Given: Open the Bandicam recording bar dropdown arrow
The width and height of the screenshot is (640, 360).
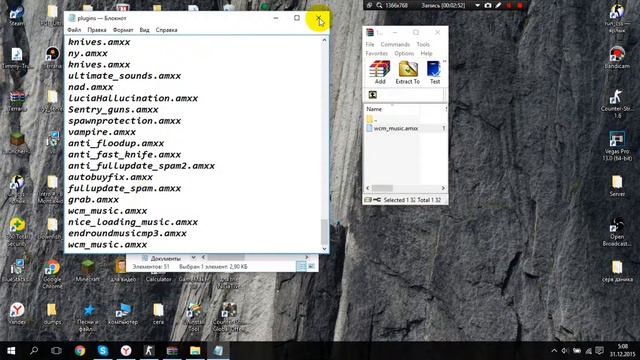Looking at the screenshot, I should tap(477, 6).
